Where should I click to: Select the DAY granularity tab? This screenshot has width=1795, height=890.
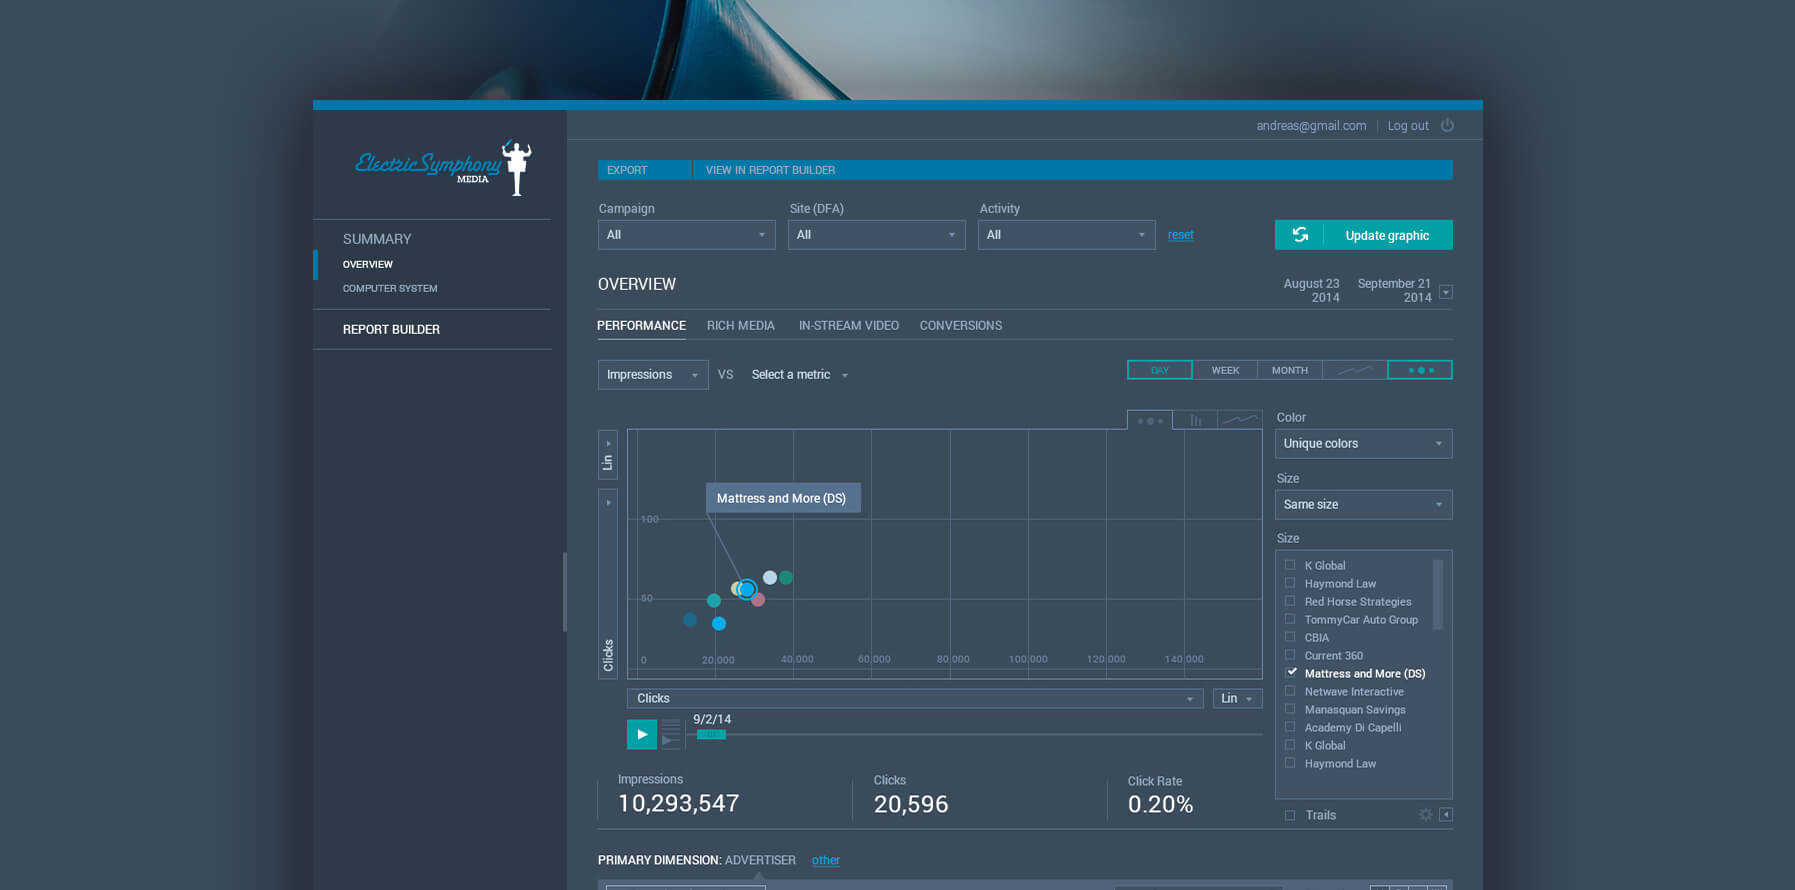1160,370
